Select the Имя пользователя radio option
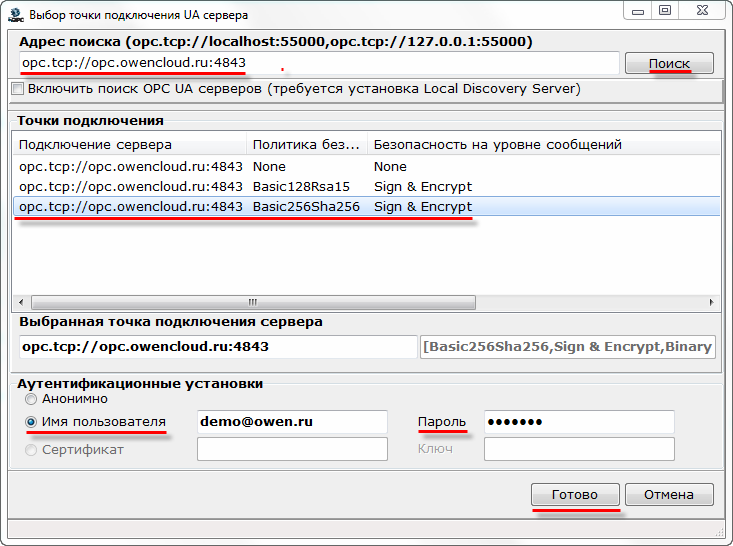 tap(32, 422)
